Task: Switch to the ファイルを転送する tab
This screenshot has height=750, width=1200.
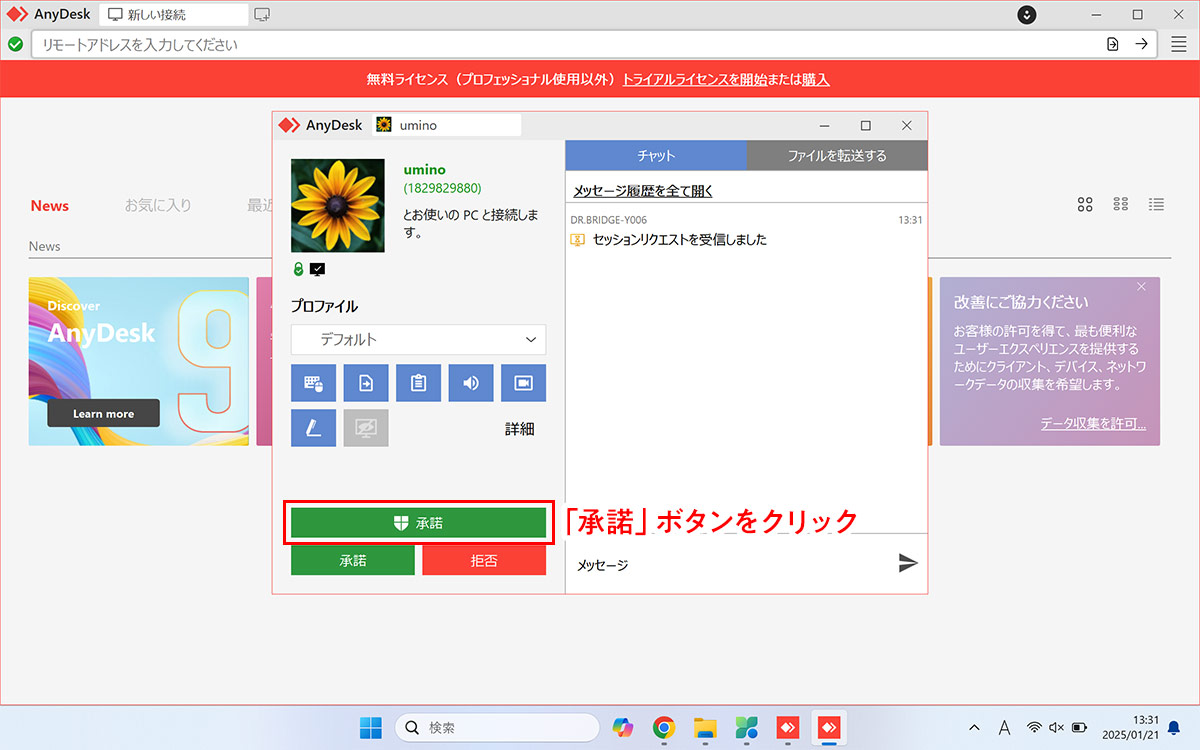Action: [837, 155]
